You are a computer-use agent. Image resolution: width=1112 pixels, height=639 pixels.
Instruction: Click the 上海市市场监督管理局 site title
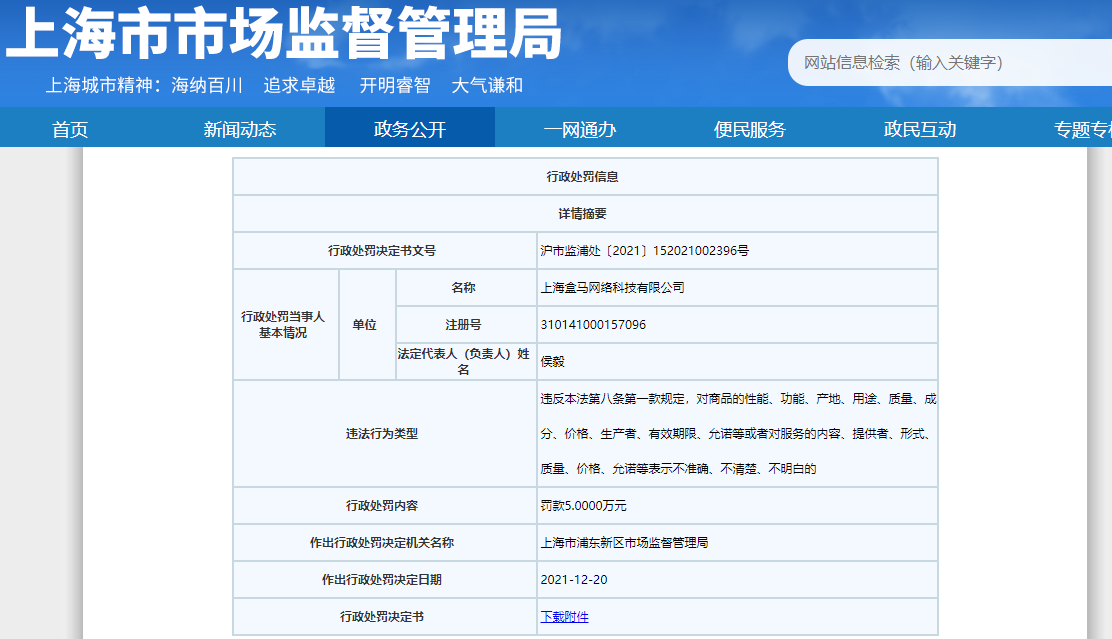coord(284,33)
